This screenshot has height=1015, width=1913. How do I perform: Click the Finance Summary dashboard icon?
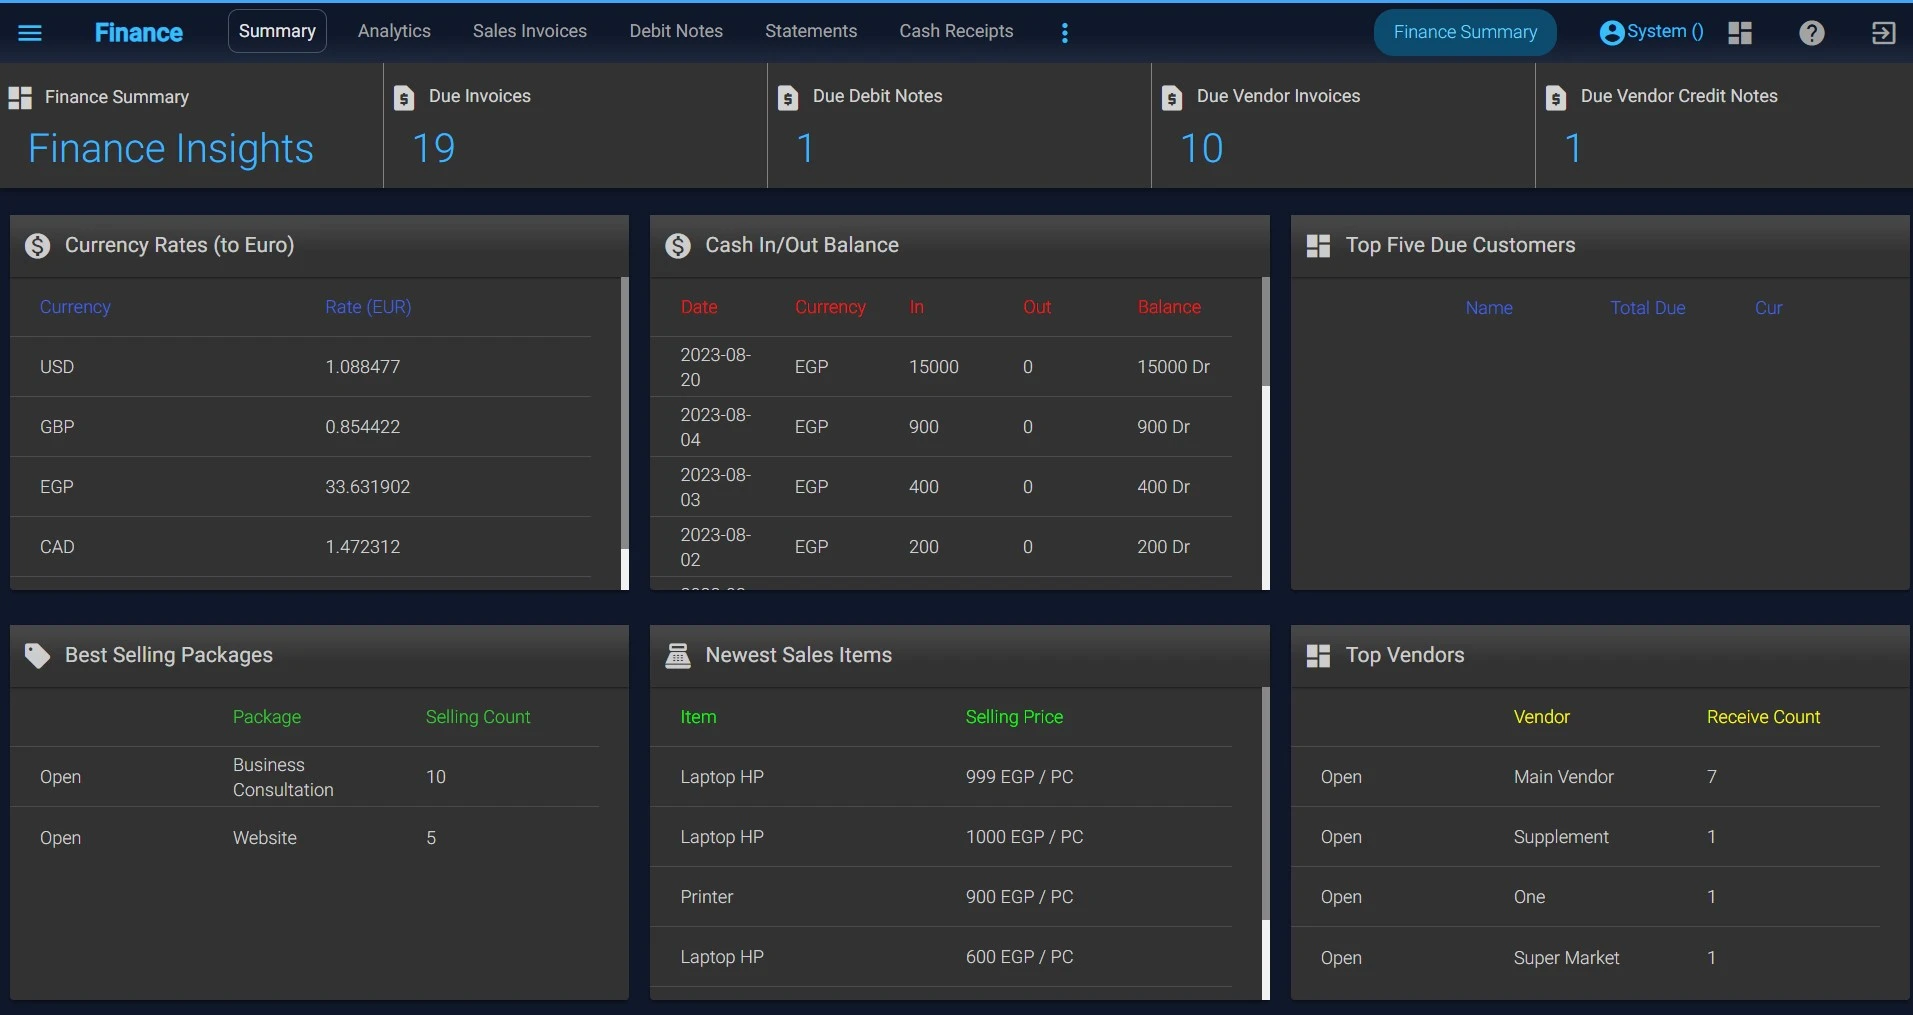20,98
